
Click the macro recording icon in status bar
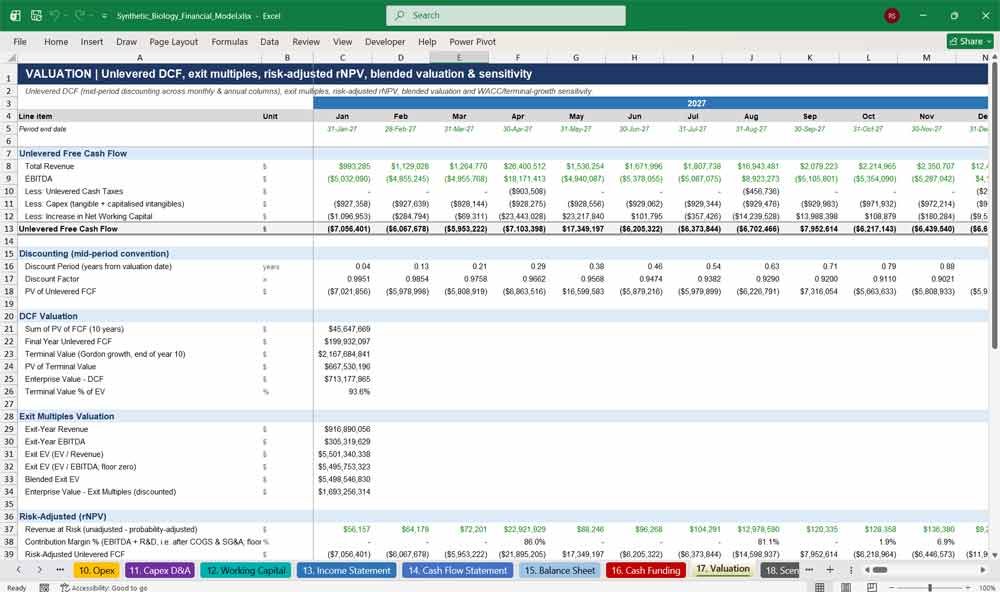44,588
